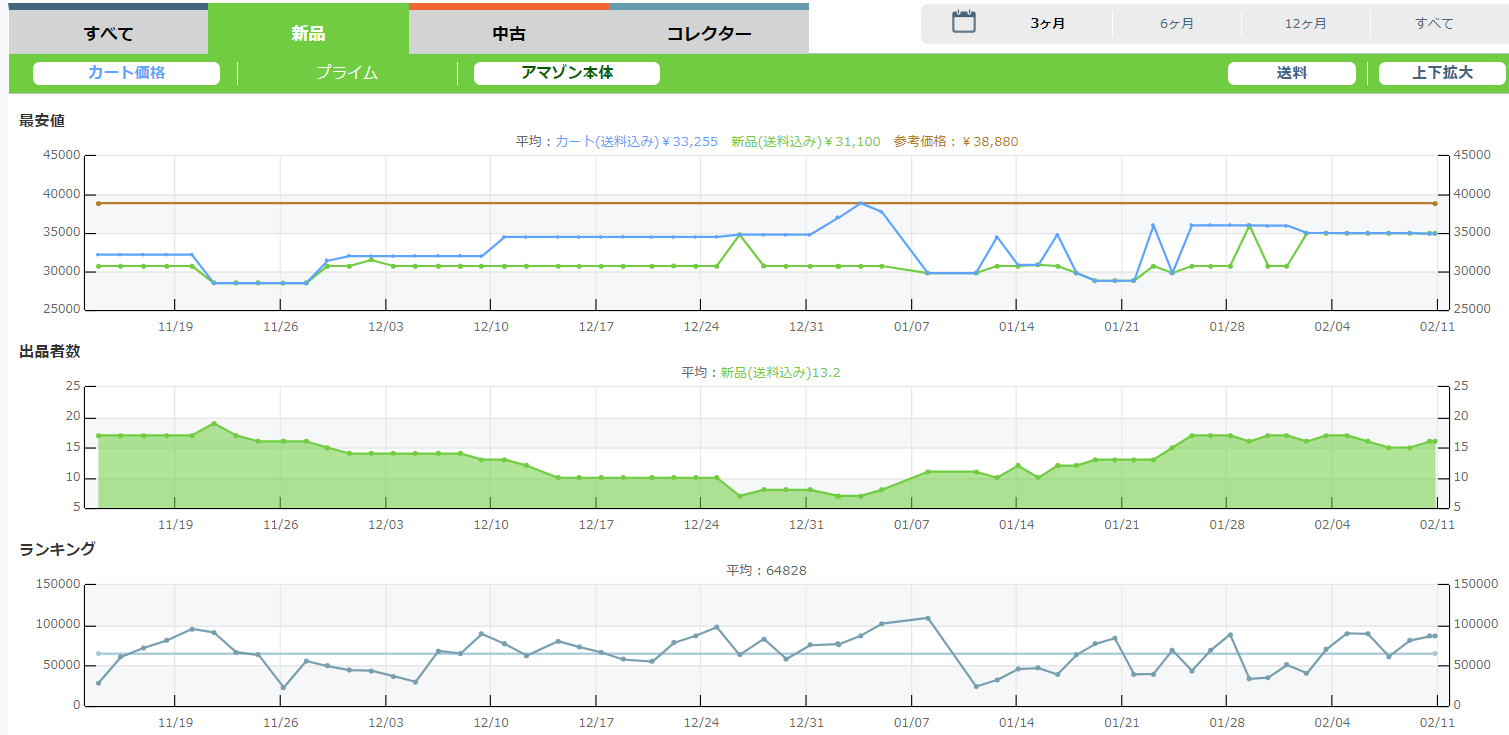Viewport: 1509px width, 735px height.
Task: Toggle the プライム price filter
Action: [x=347, y=73]
